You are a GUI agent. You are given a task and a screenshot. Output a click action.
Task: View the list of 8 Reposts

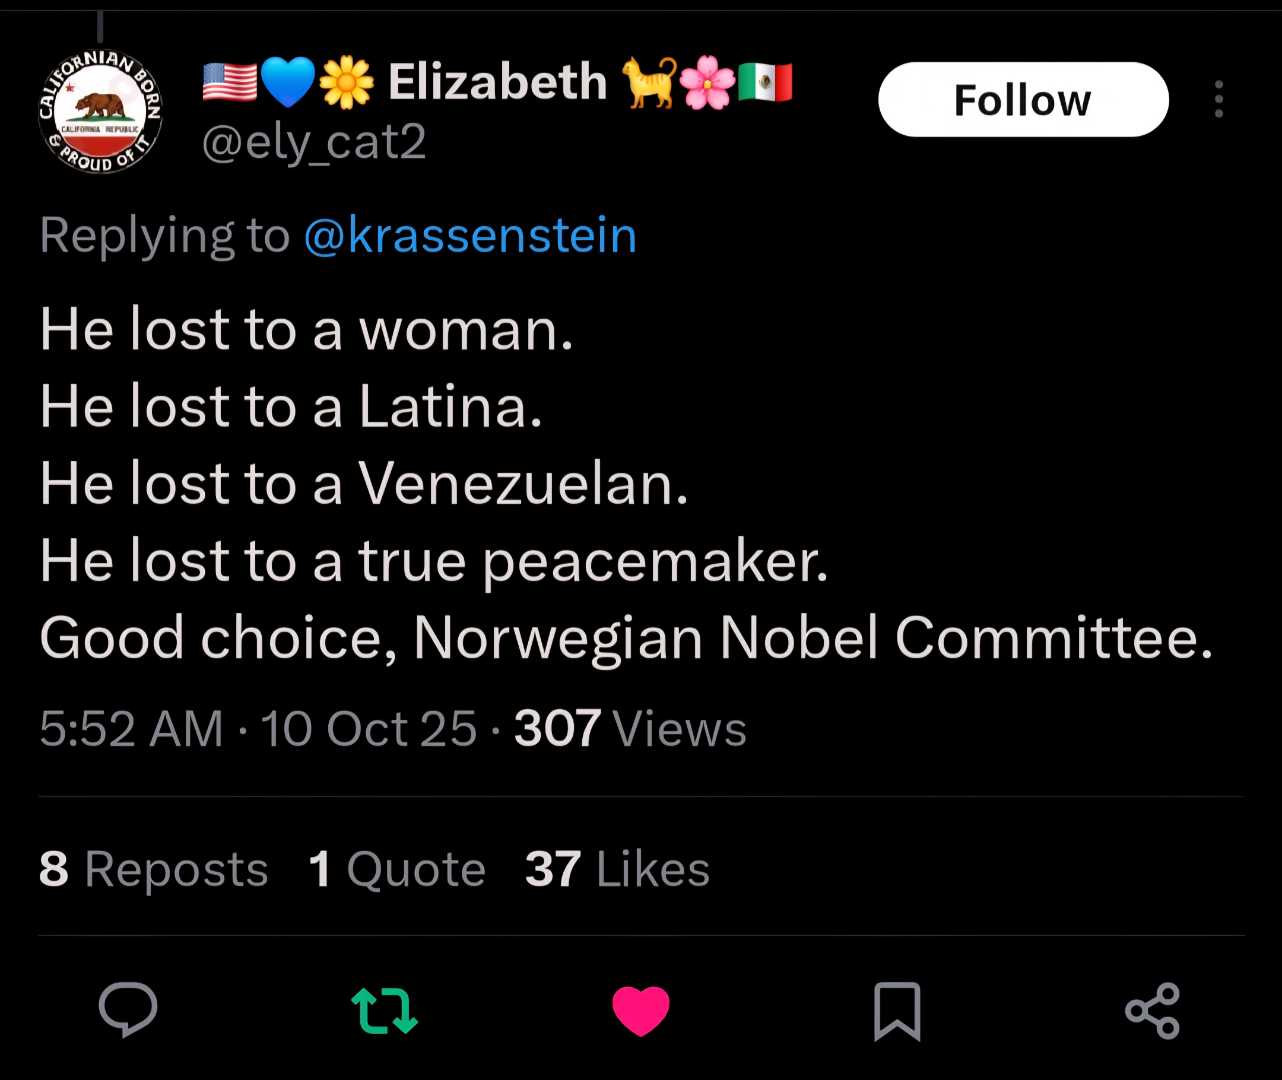pos(154,869)
